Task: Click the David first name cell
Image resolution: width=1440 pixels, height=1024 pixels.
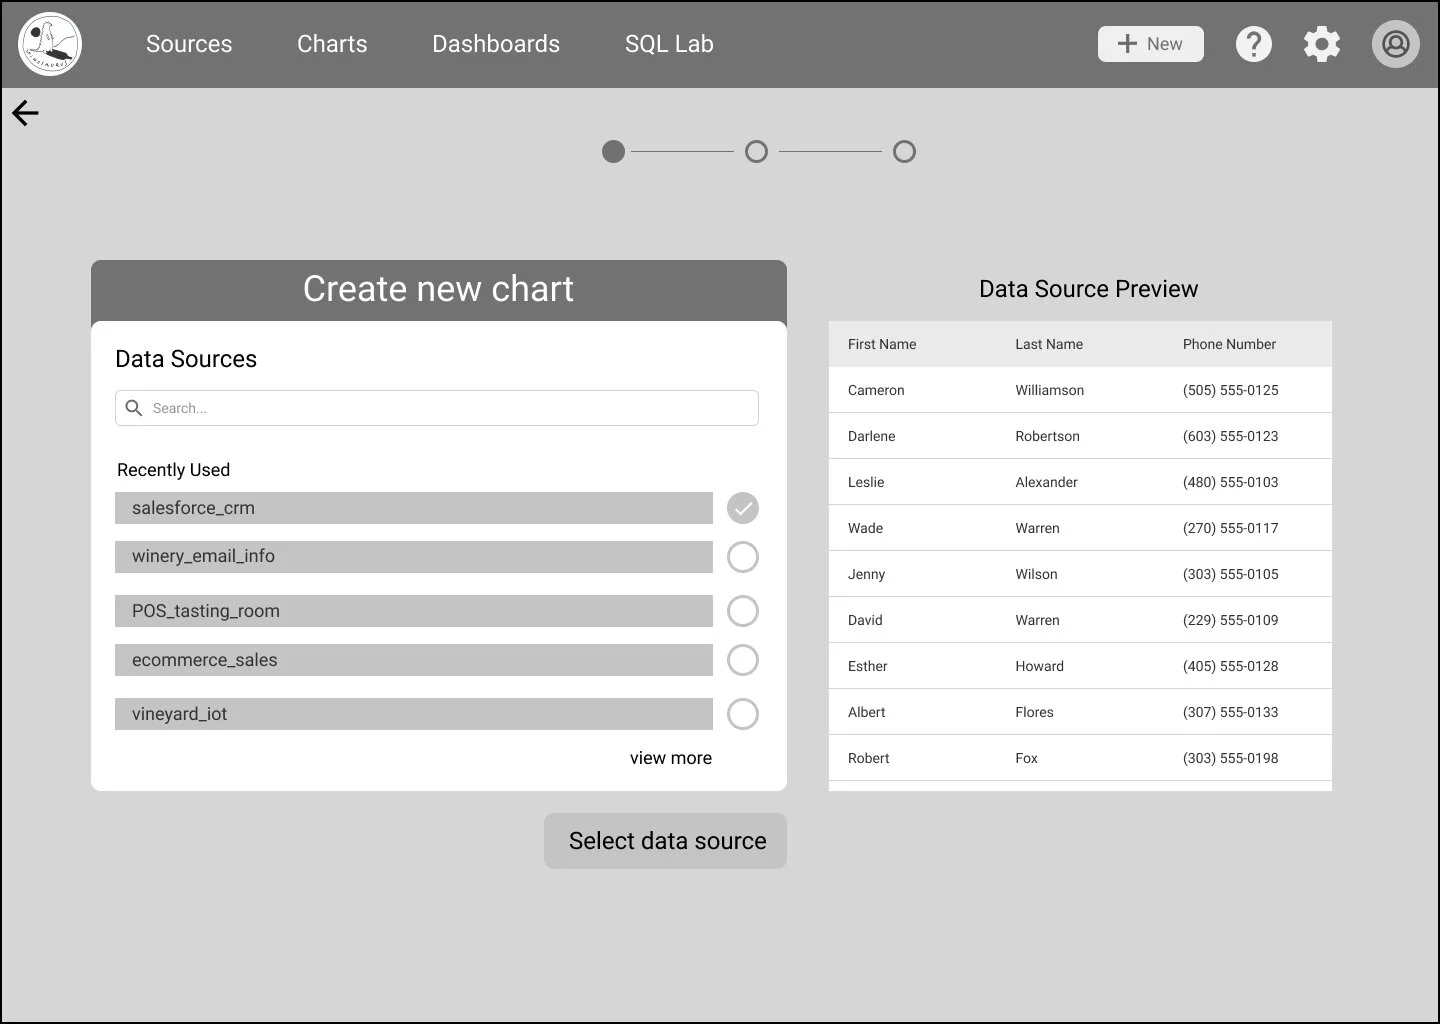Action: click(x=865, y=620)
